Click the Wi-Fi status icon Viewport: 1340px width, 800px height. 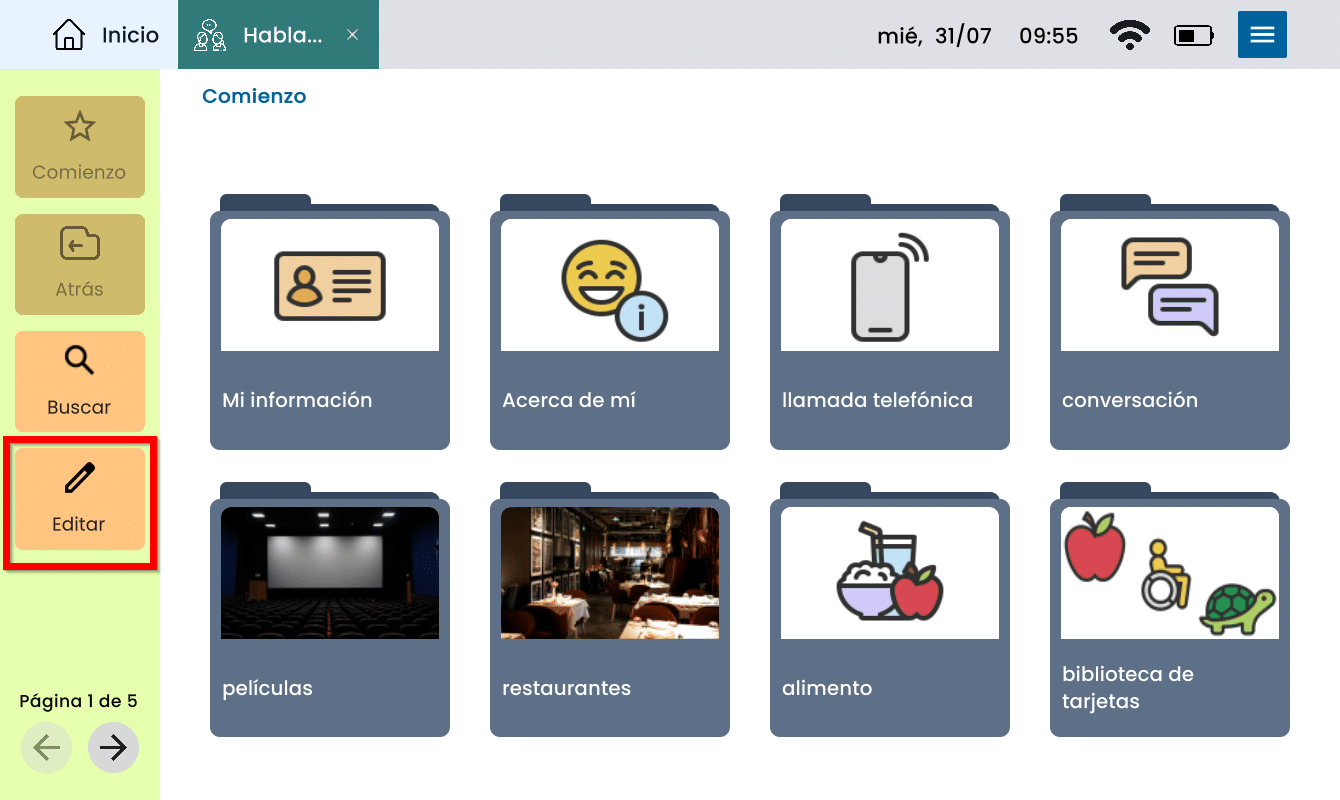tap(1129, 36)
